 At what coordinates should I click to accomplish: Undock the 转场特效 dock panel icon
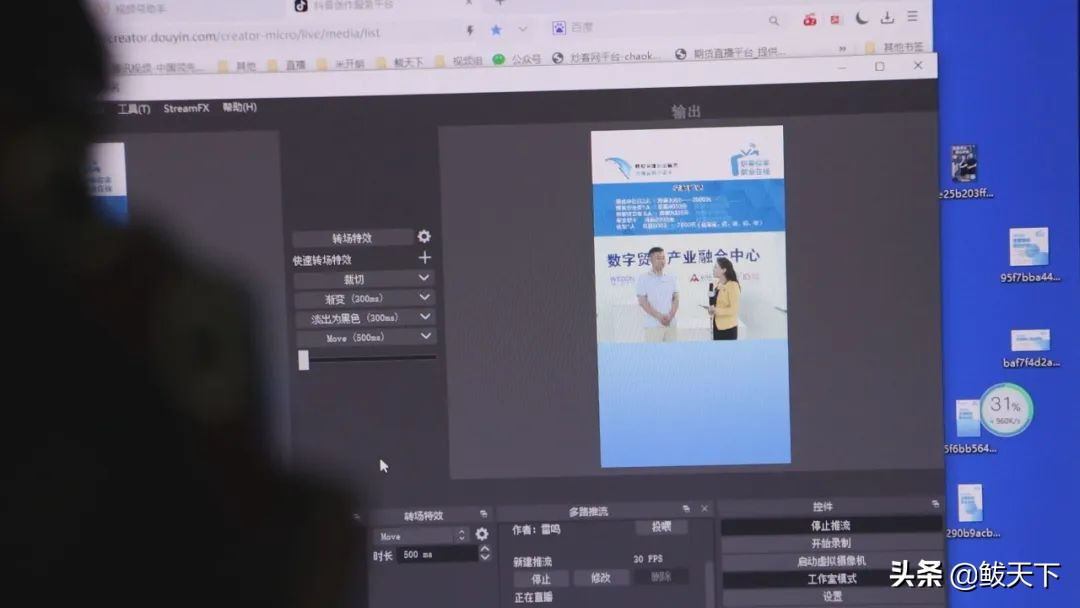pyautogui.click(x=484, y=514)
